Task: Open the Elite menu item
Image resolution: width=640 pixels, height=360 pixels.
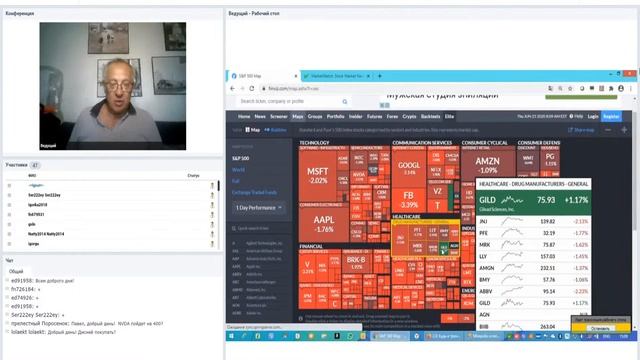Action: [449, 116]
